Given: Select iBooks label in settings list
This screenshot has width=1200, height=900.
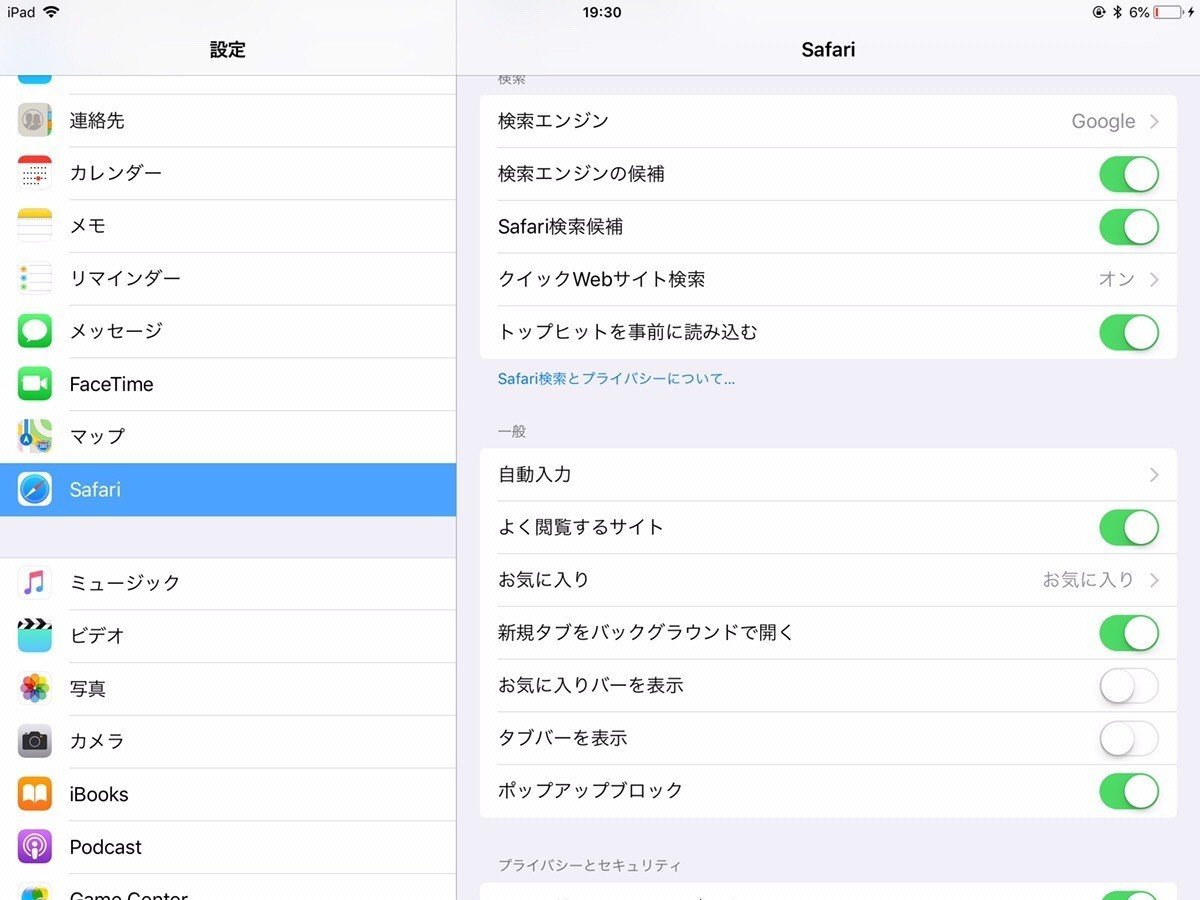Looking at the screenshot, I should [99, 794].
